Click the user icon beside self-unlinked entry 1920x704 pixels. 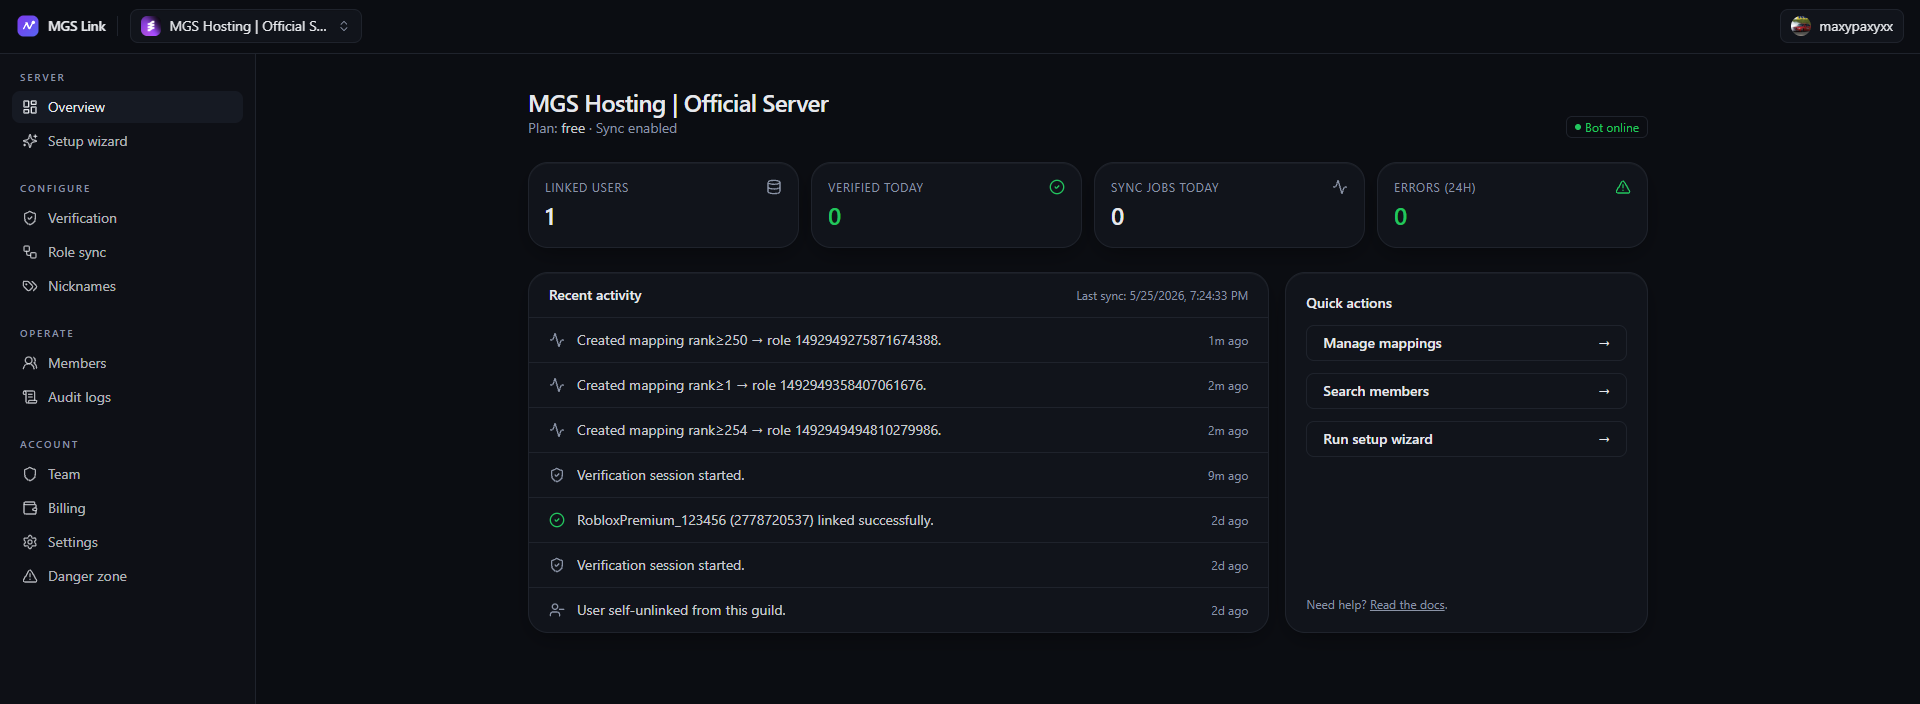[557, 610]
